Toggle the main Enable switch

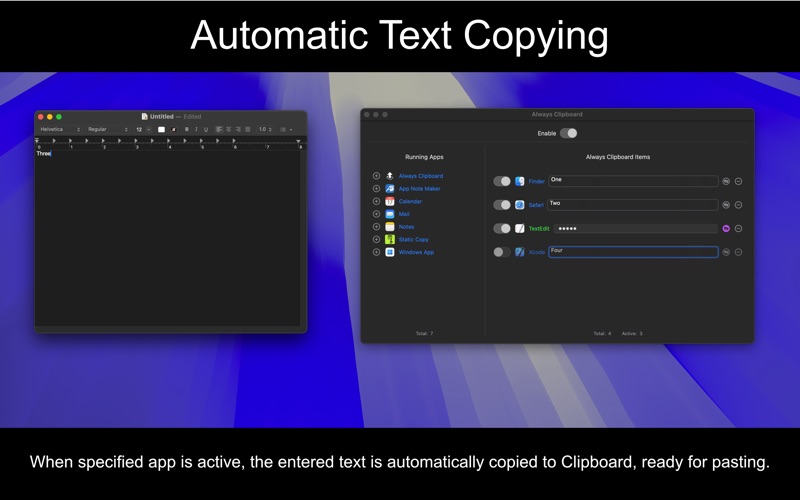(568, 133)
